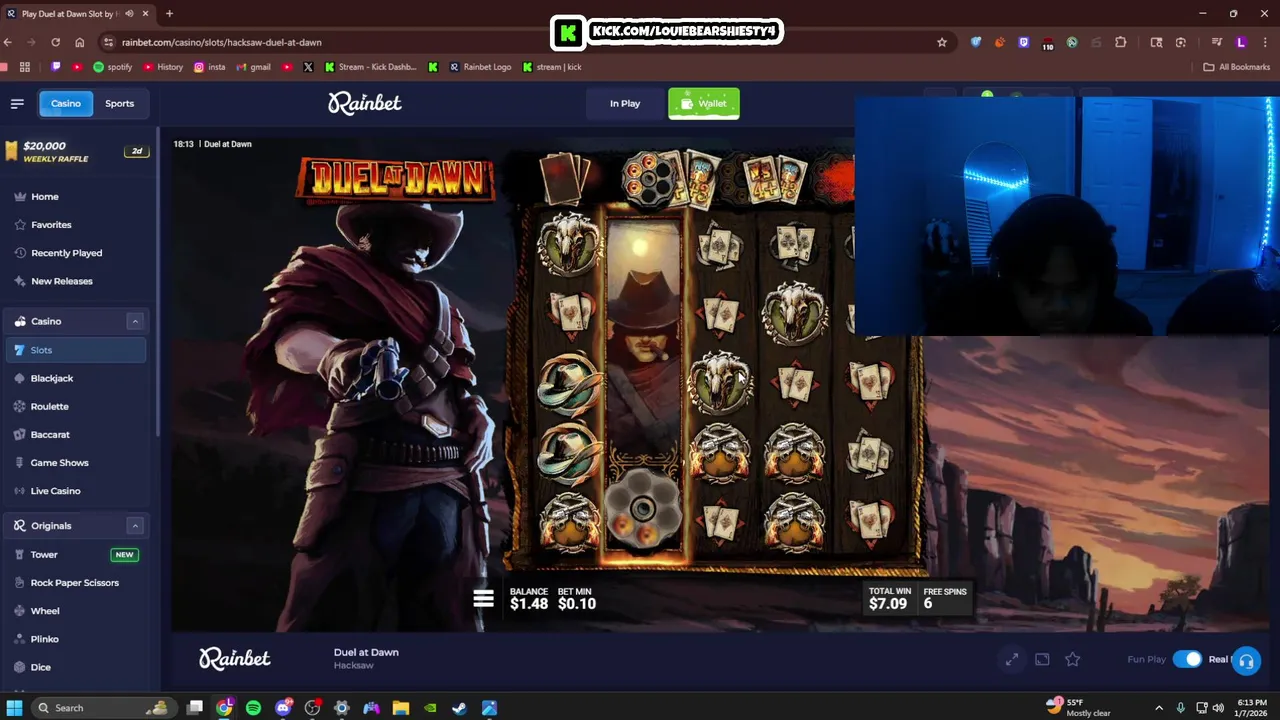Open the browser home page
This screenshot has height=720, width=1280.
80,42
